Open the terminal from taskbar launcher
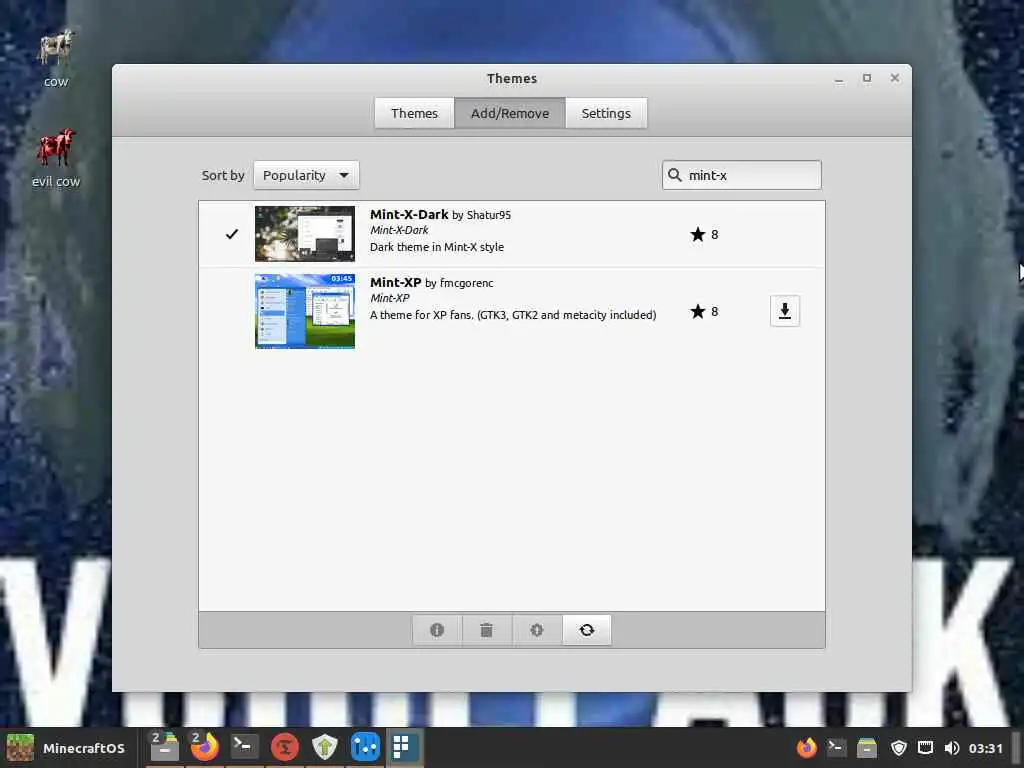Screen dimensions: 1024x768 [244, 746]
